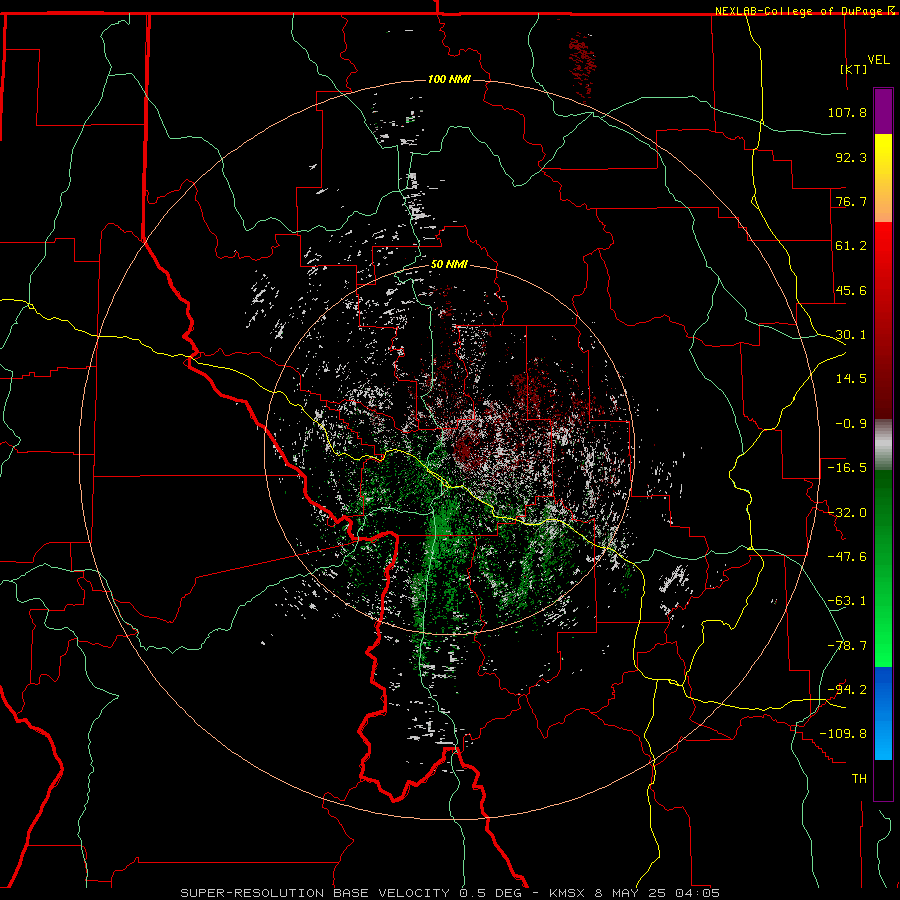
Task: Click SUPER-RESOLUTION BASE VELOCITY product title
Action: pyautogui.click(x=316, y=893)
